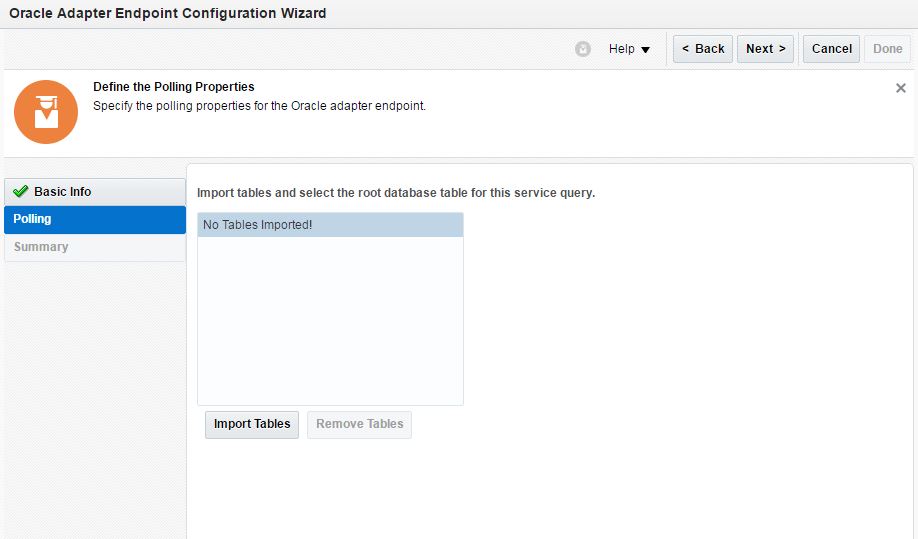Click the Done button

coord(887,49)
